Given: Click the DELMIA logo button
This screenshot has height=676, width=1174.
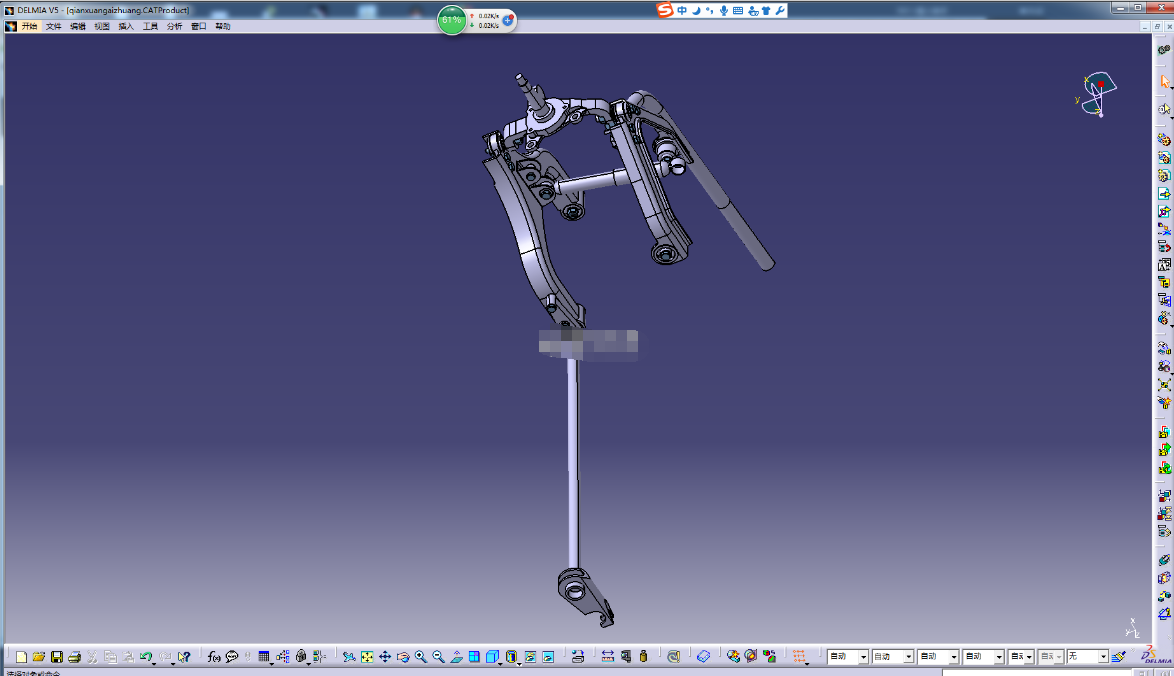Looking at the screenshot, I should [x=1158, y=656].
